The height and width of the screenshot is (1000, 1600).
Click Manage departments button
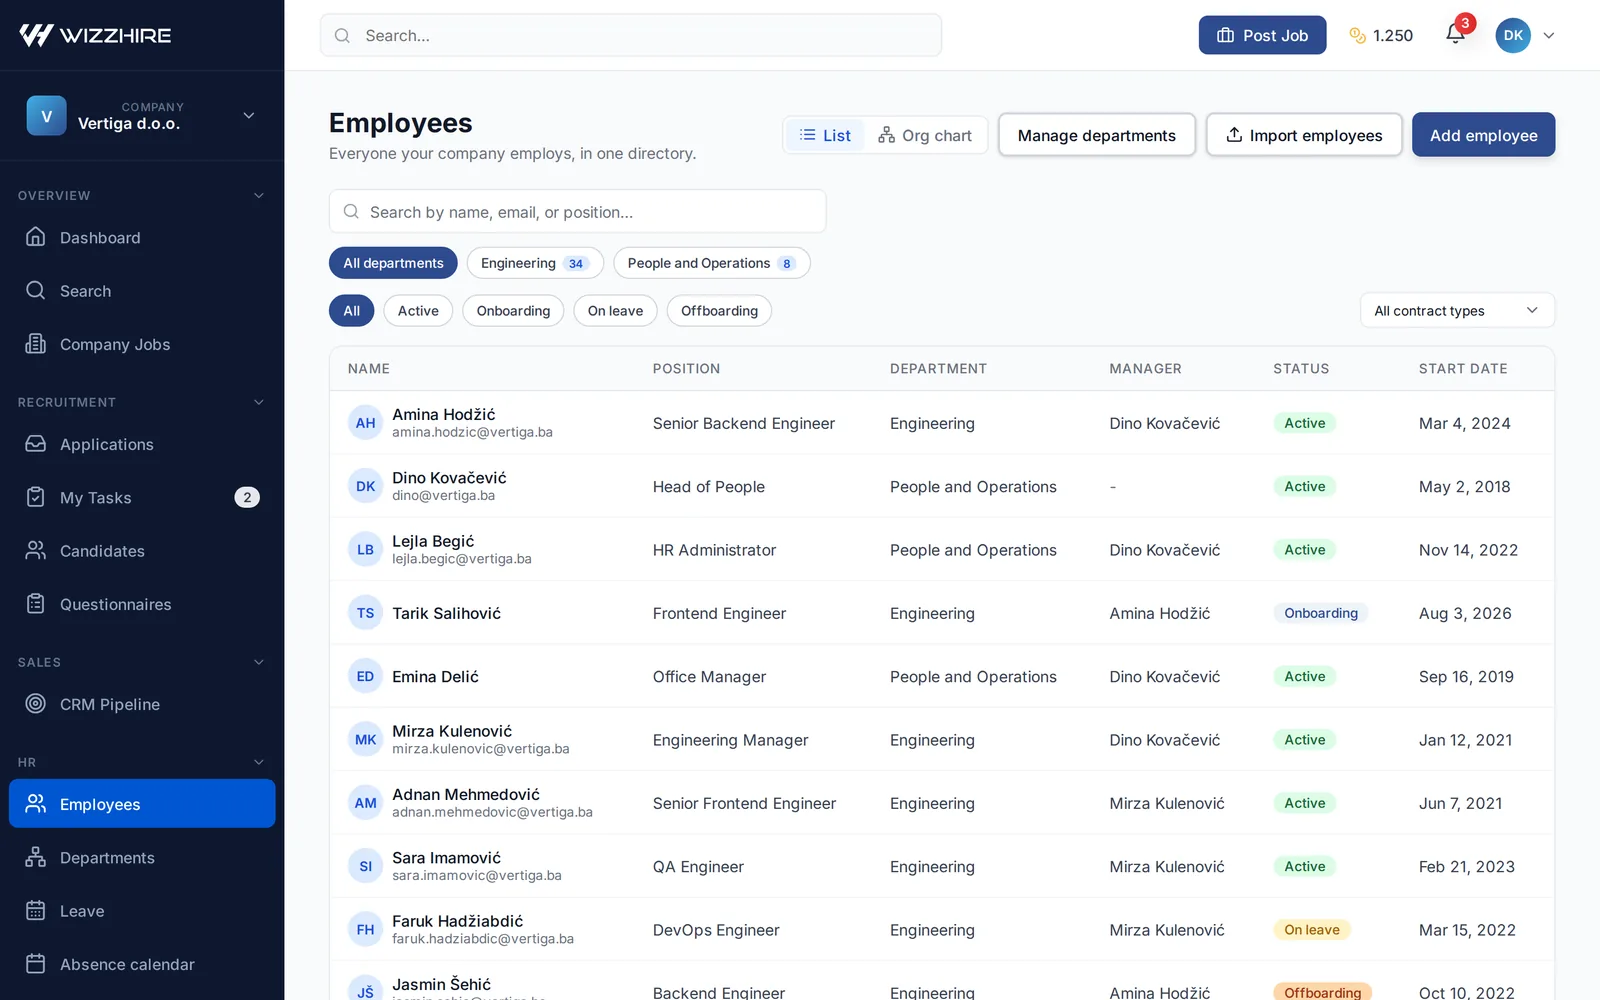1097,135
